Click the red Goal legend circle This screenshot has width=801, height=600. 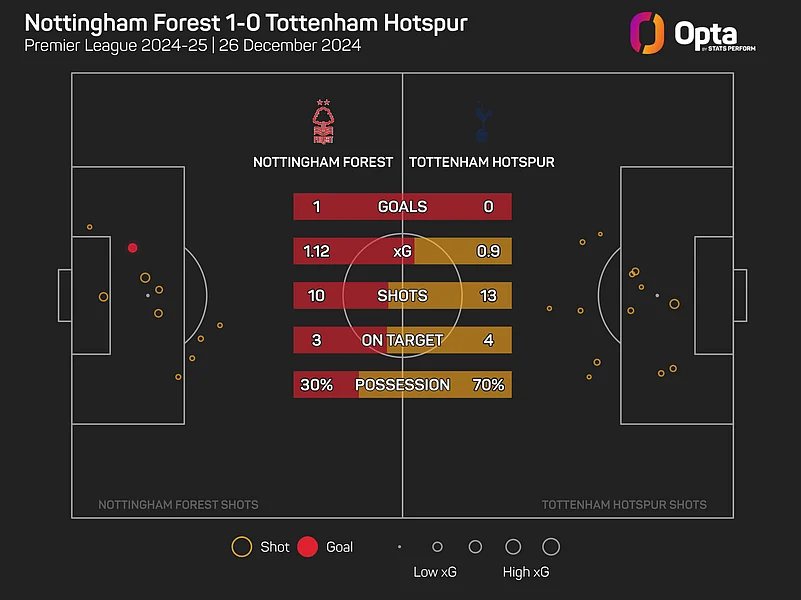point(308,547)
